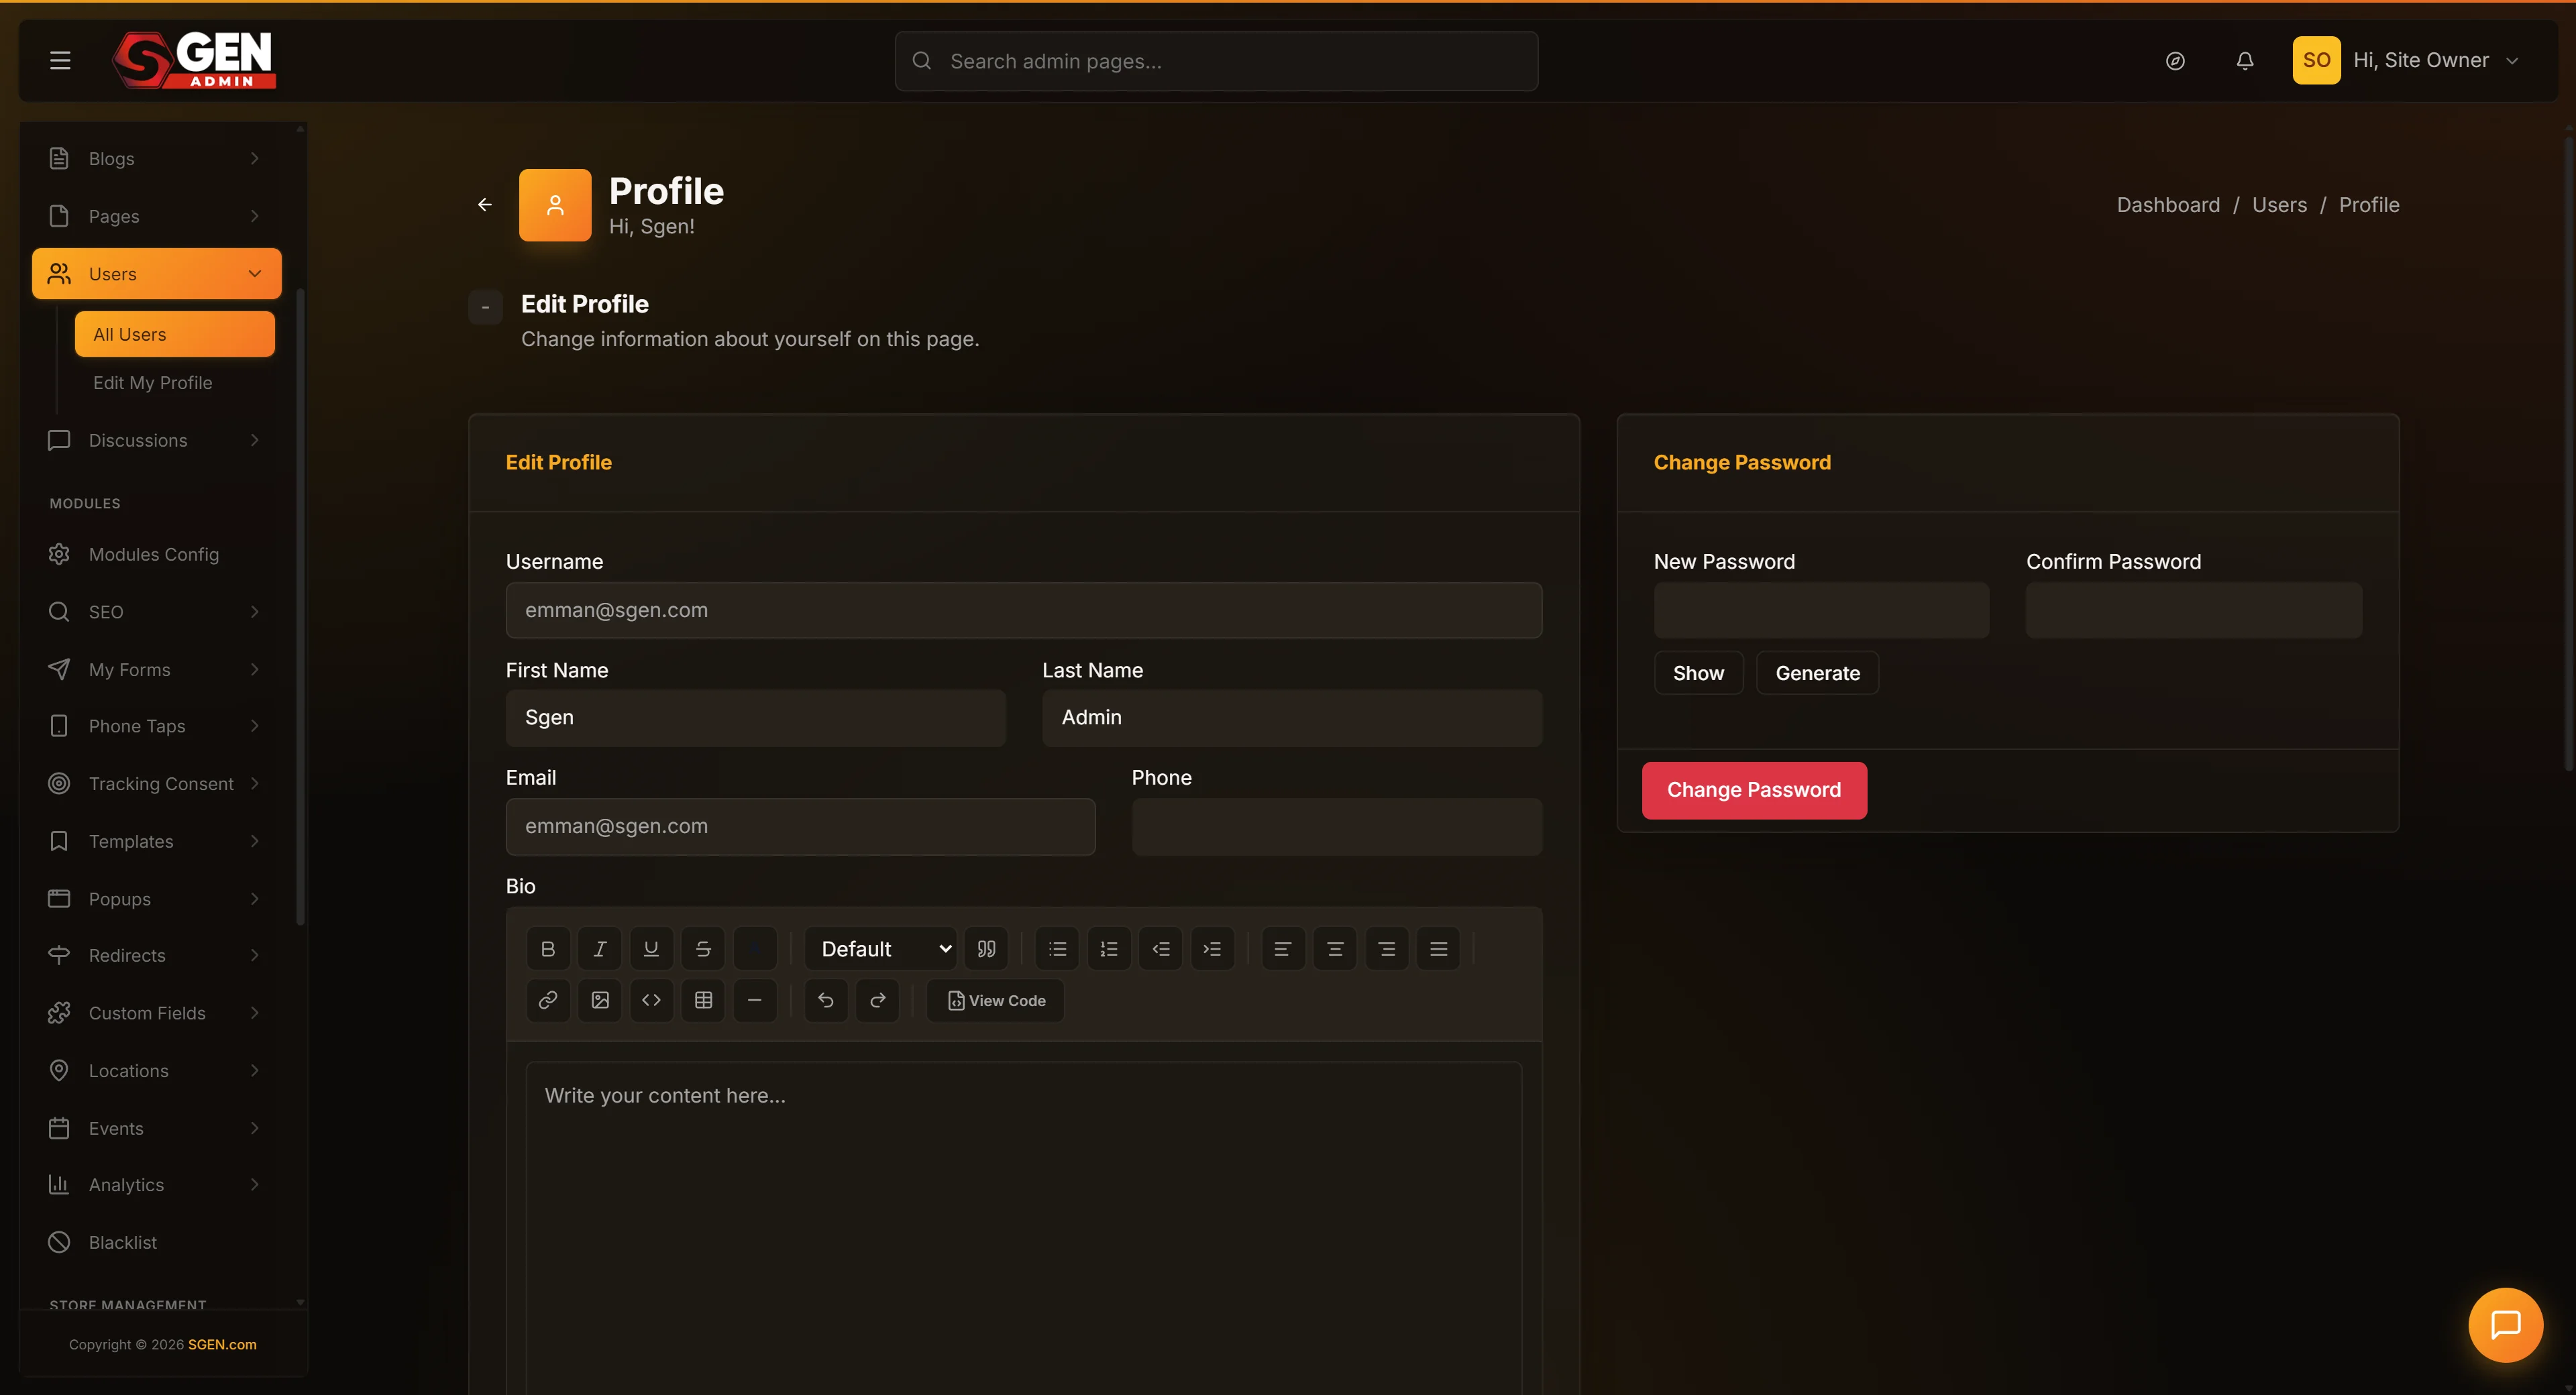Expand the Discussions sidebar menu
2576x1395 pixels.
(157, 440)
